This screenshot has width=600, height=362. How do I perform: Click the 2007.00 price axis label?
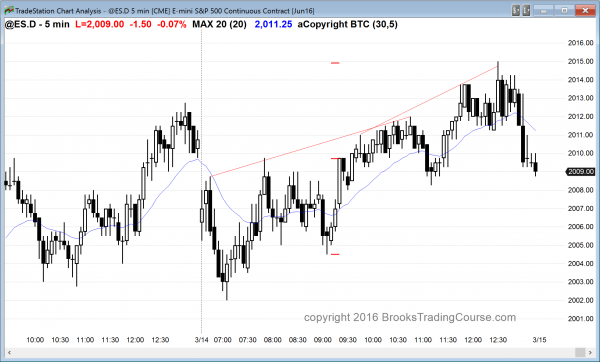coord(580,208)
